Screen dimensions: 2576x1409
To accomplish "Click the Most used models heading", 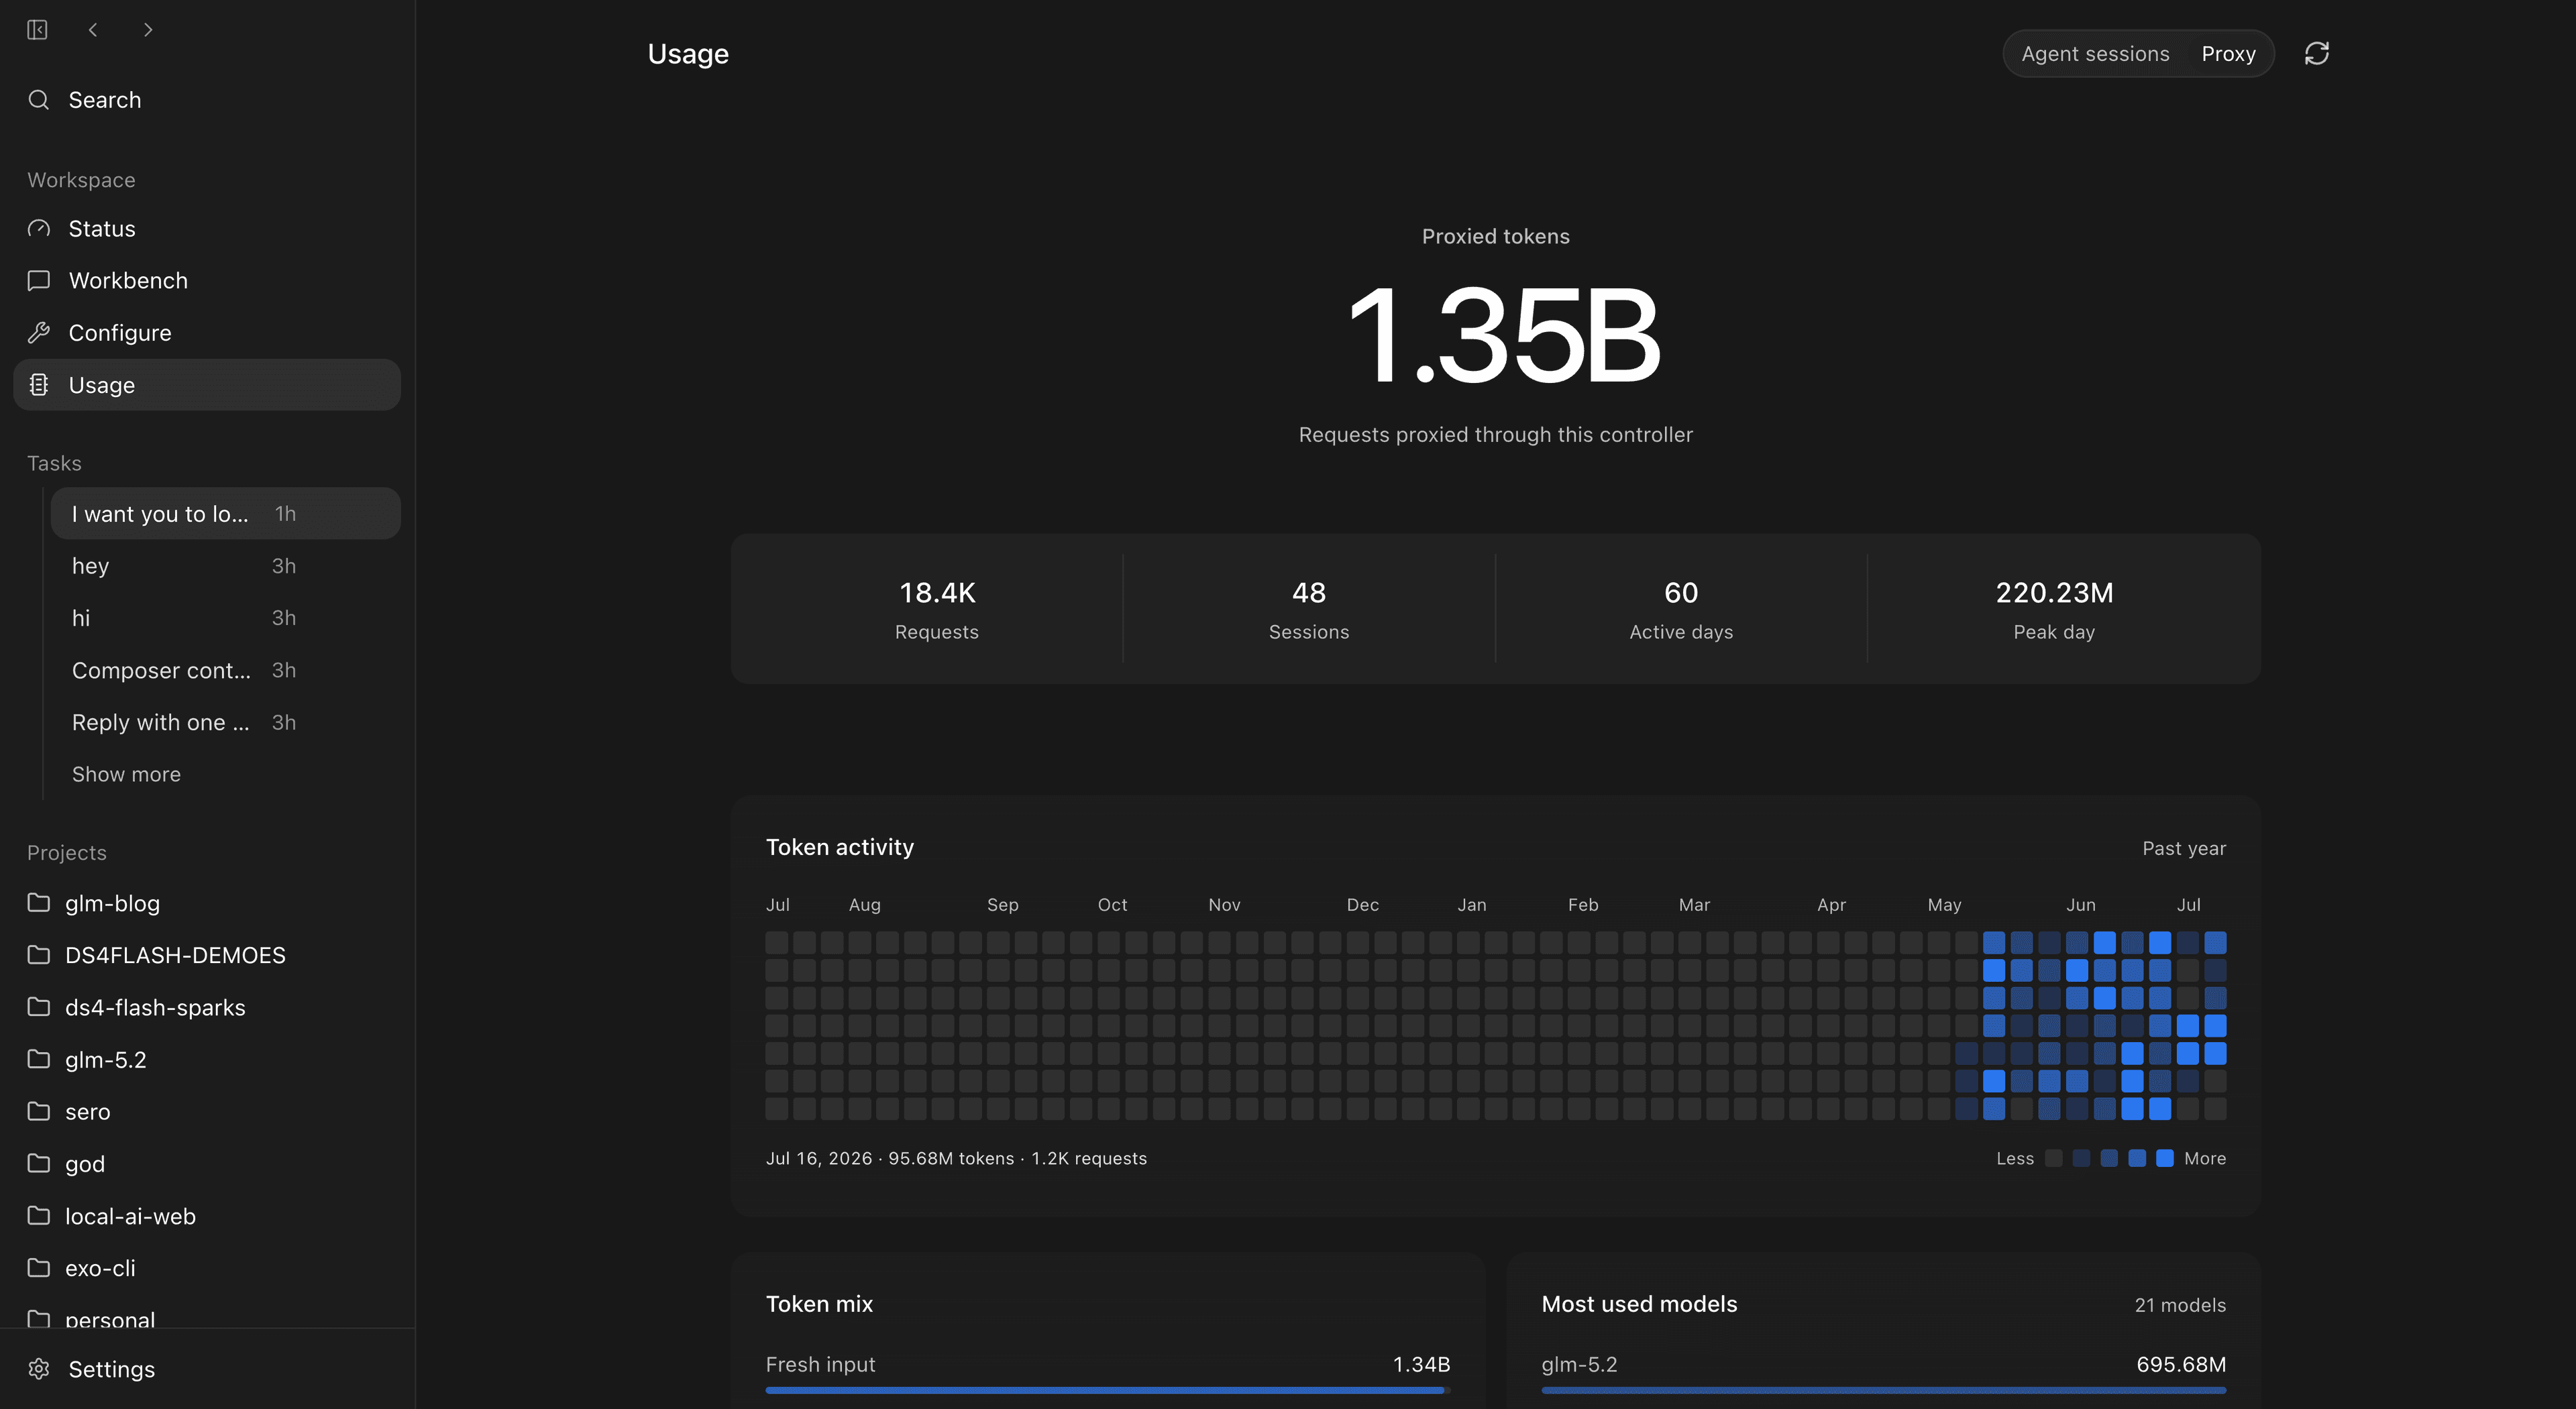I will pyautogui.click(x=1639, y=1304).
